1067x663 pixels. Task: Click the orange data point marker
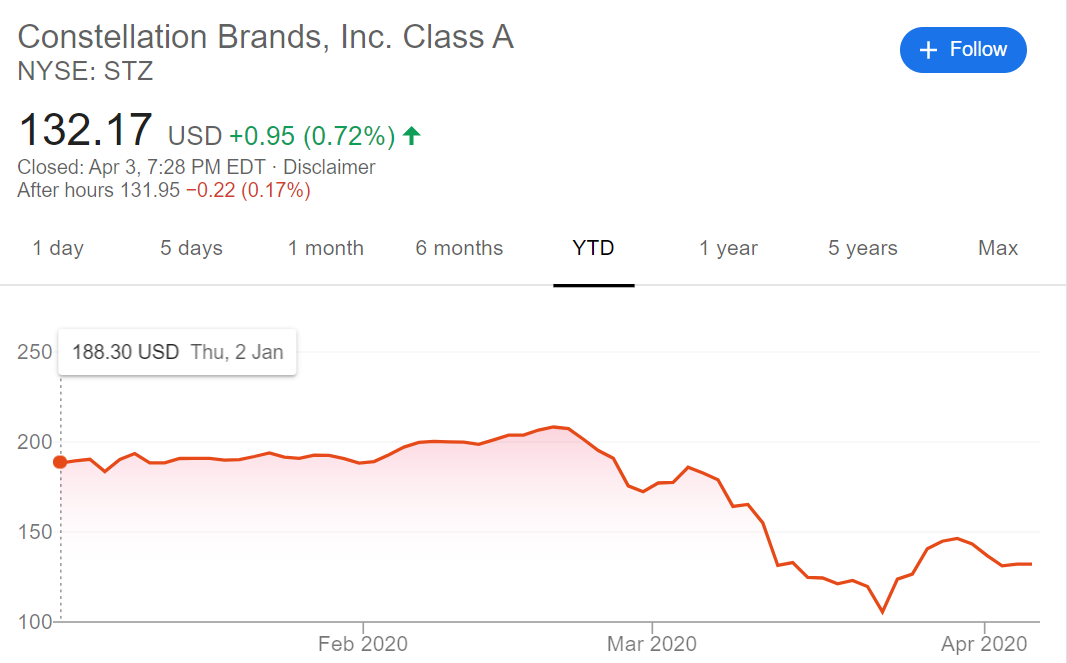coord(60,462)
